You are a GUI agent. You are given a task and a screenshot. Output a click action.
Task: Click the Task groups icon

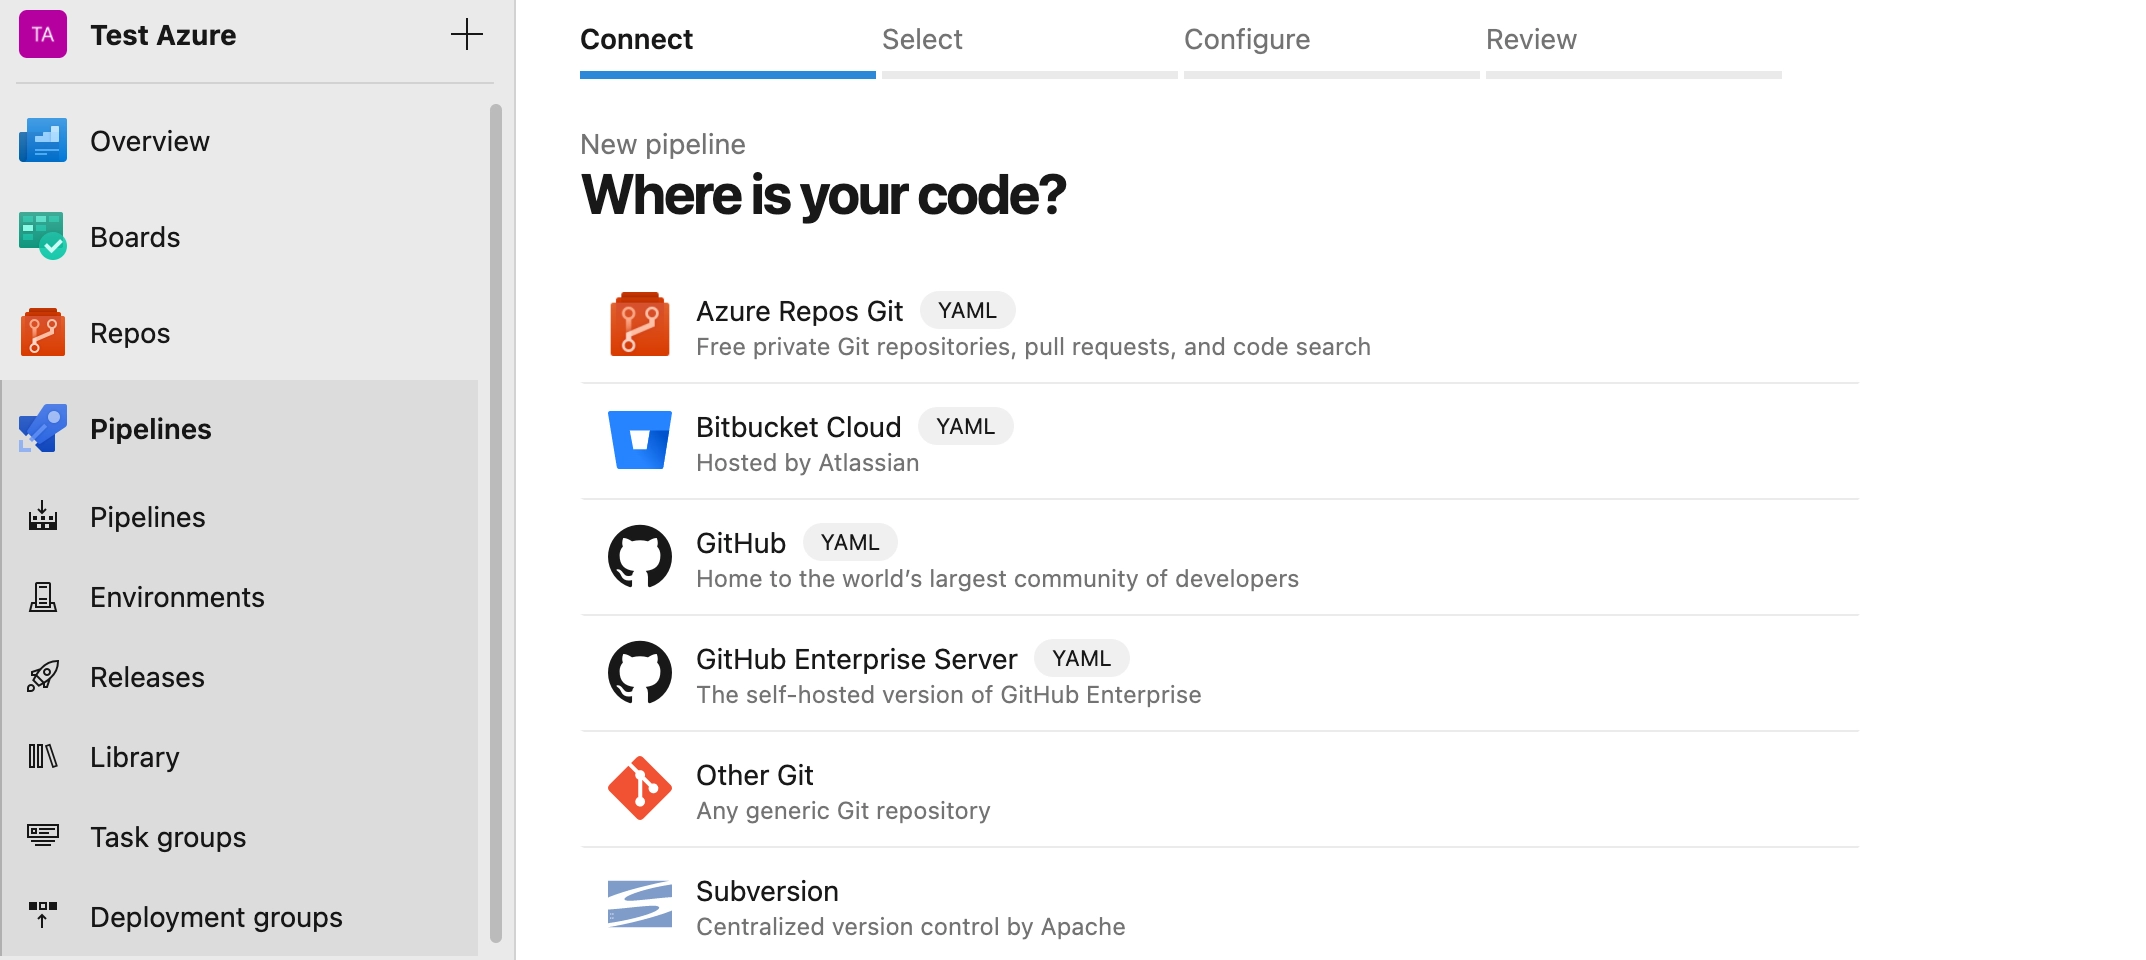(x=43, y=835)
